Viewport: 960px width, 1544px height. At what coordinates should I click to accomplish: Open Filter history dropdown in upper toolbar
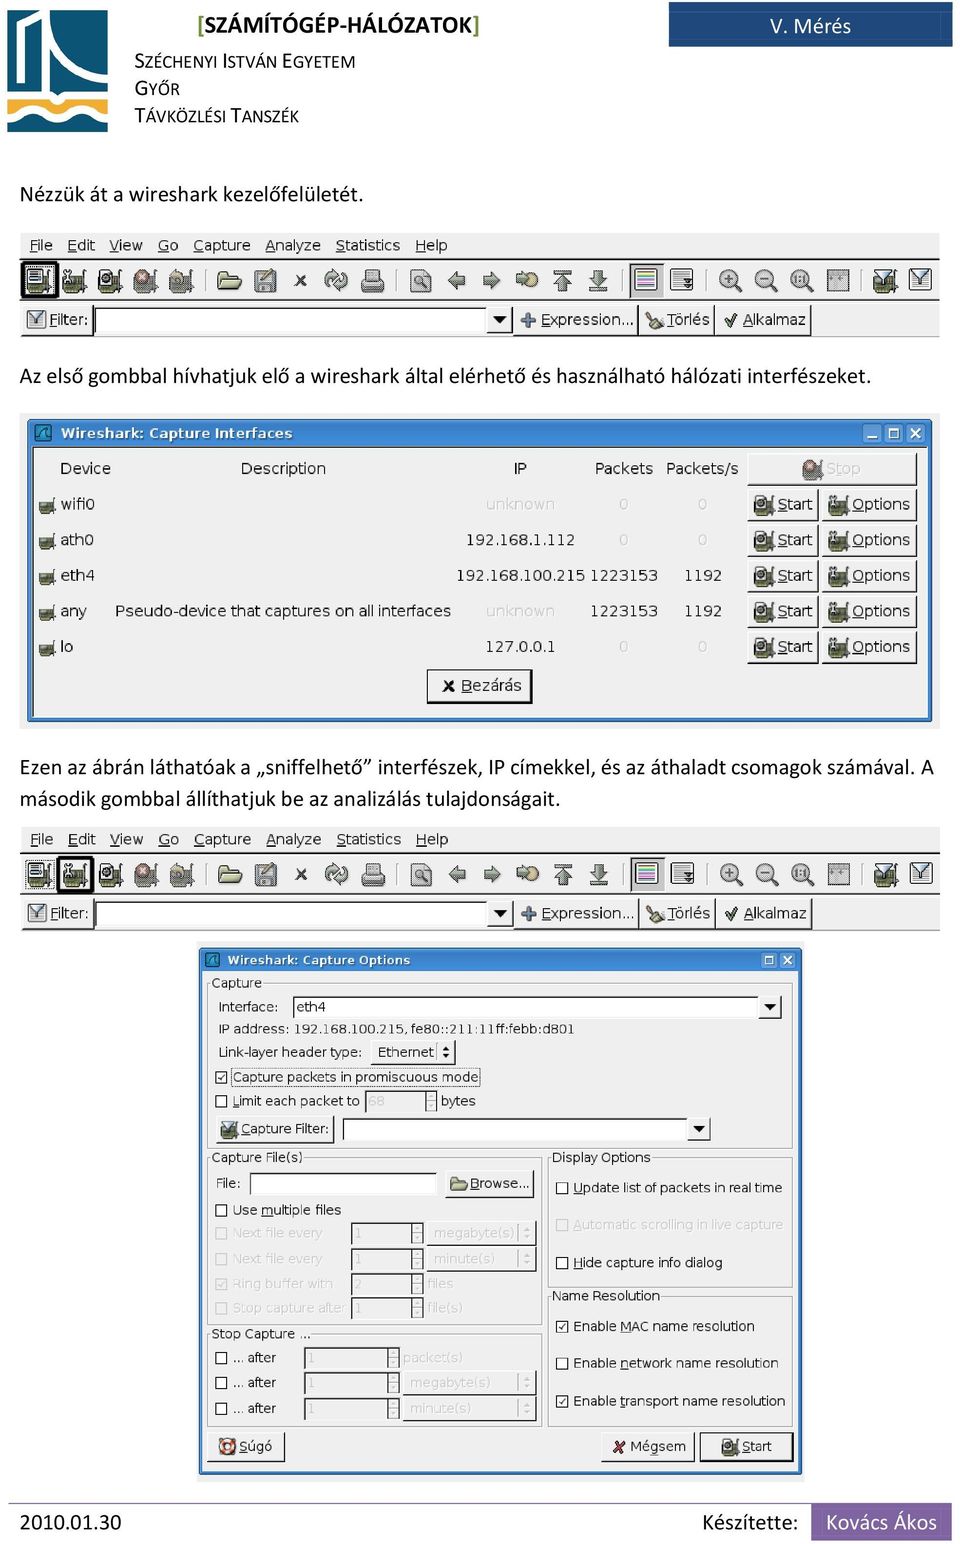click(499, 320)
